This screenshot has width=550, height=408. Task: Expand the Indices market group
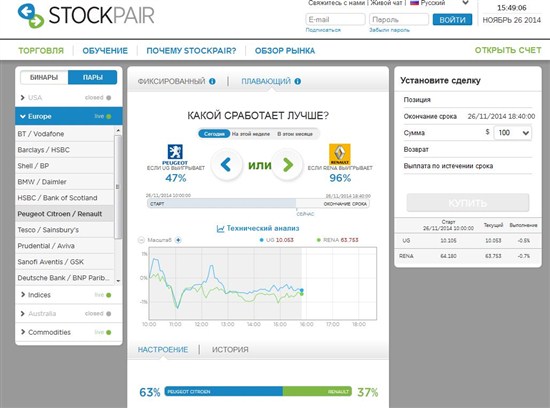[69, 295]
